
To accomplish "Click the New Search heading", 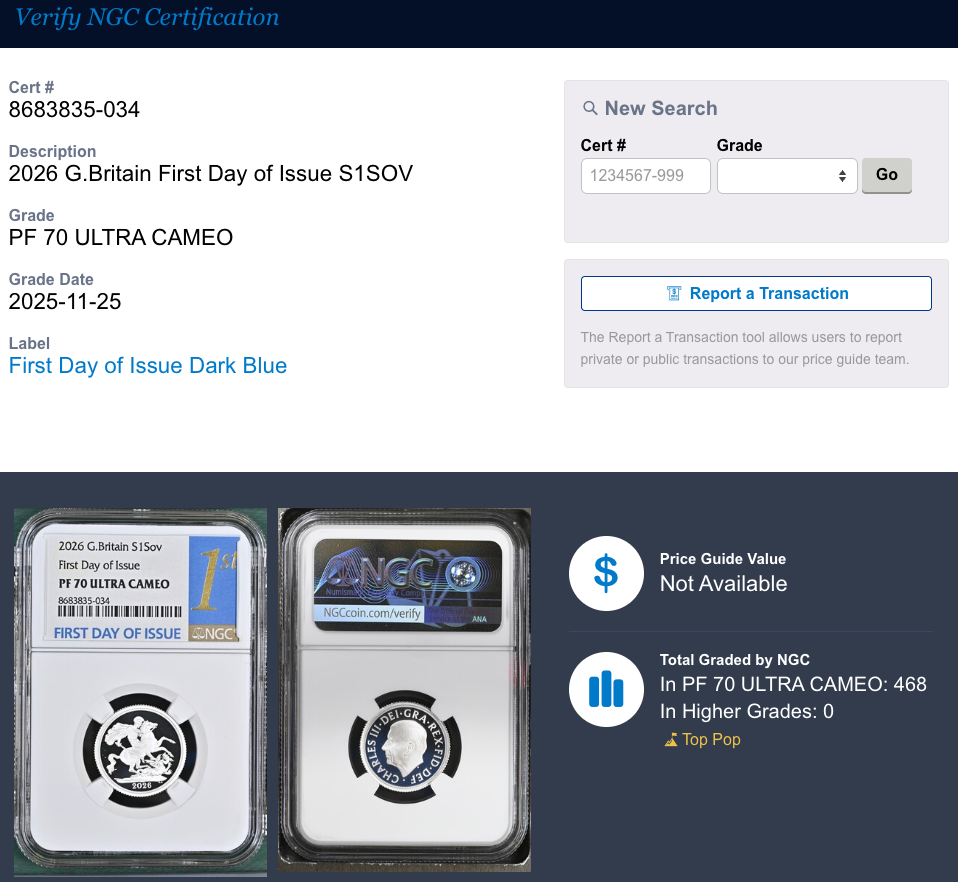I will point(661,108).
